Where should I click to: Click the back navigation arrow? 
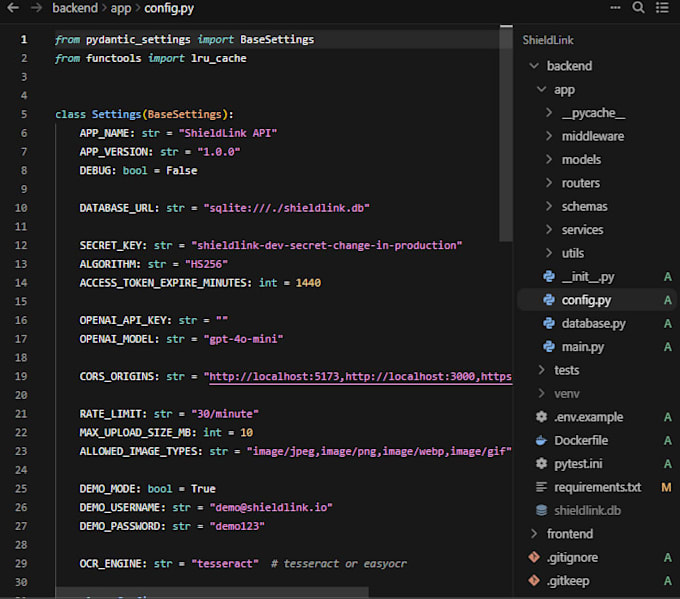(x=13, y=8)
